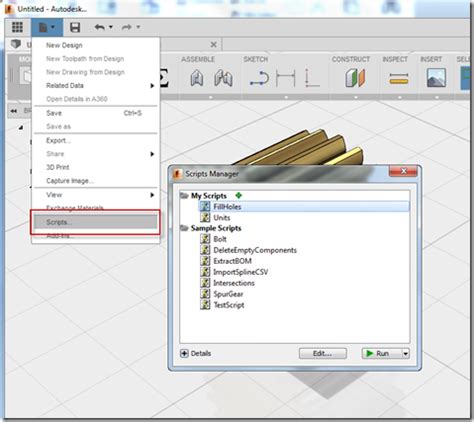Choose Capture Image... menu entry
This screenshot has width=474, height=422.
[x=96, y=181]
